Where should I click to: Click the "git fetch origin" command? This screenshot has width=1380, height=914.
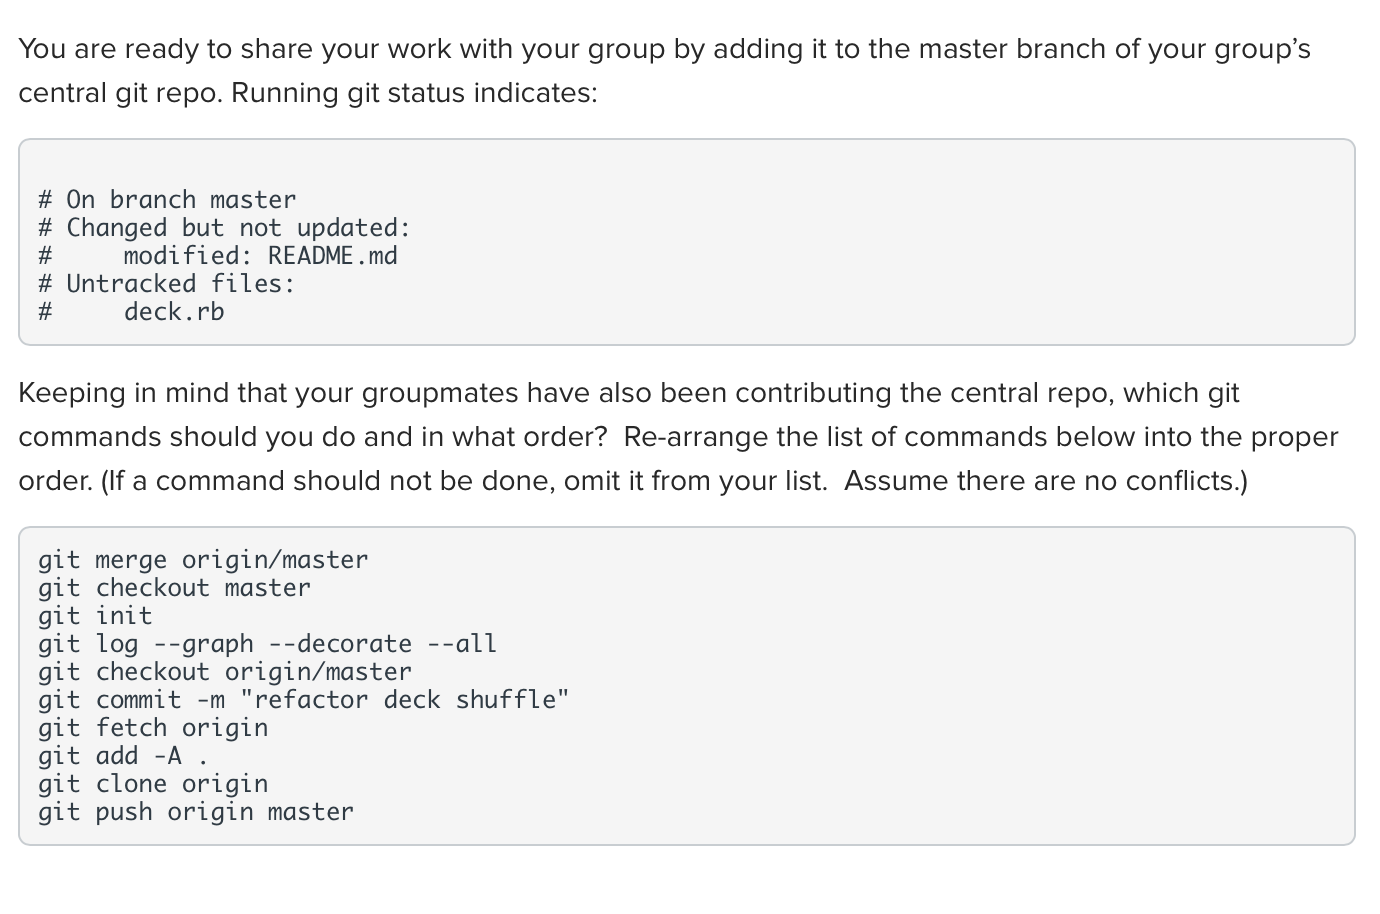[153, 728]
